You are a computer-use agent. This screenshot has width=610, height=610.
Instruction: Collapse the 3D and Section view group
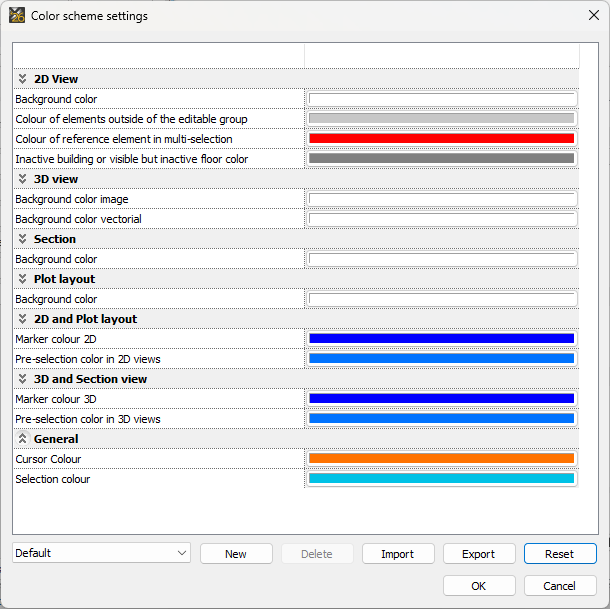pyautogui.click(x=22, y=379)
